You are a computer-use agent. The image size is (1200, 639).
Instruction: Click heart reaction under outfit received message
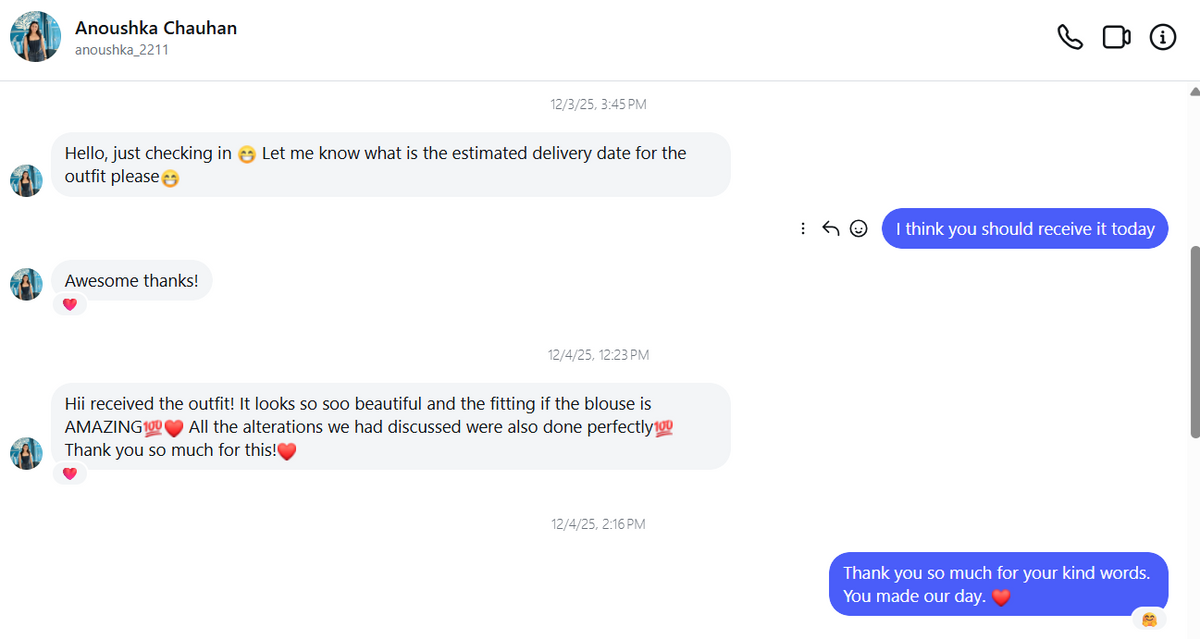tap(69, 474)
